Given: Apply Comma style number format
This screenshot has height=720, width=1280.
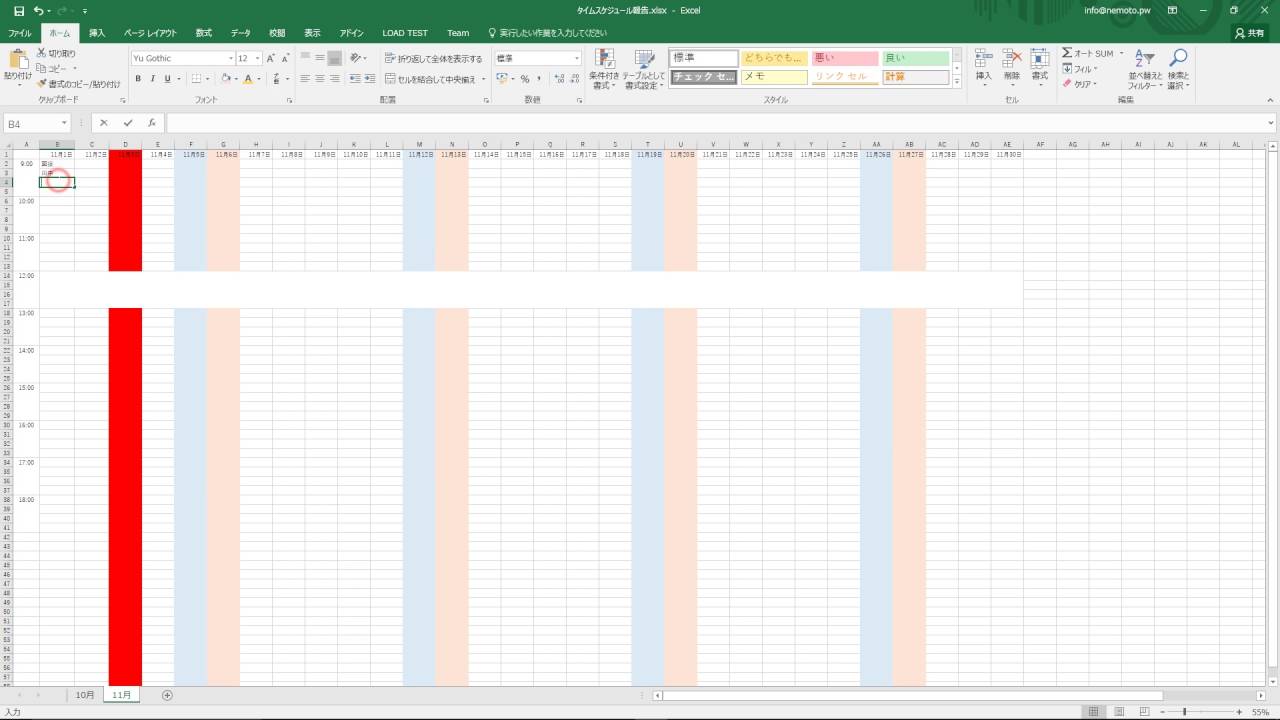Looking at the screenshot, I should (x=538, y=78).
